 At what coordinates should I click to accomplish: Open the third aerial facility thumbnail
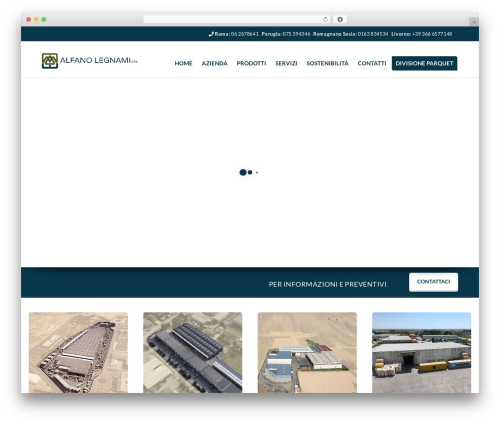pos(307,352)
